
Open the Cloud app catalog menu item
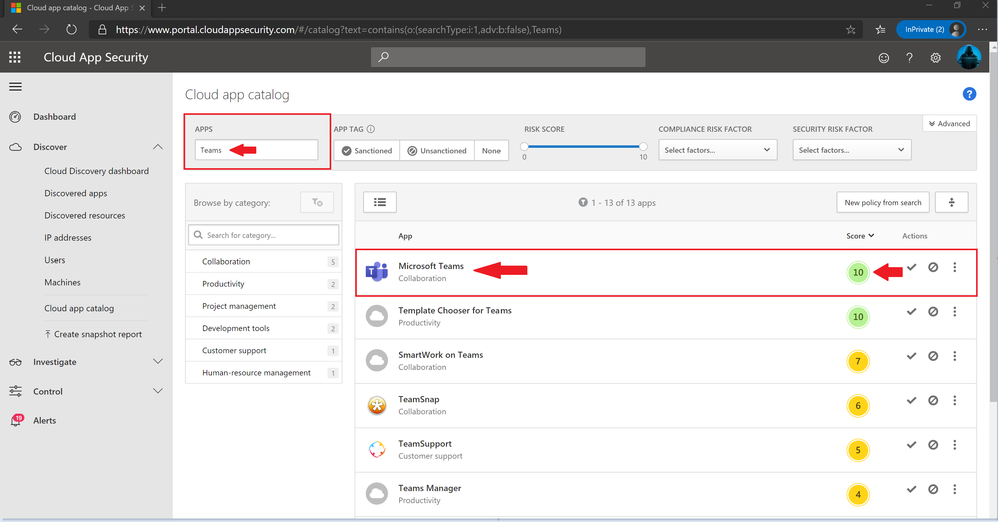point(79,308)
